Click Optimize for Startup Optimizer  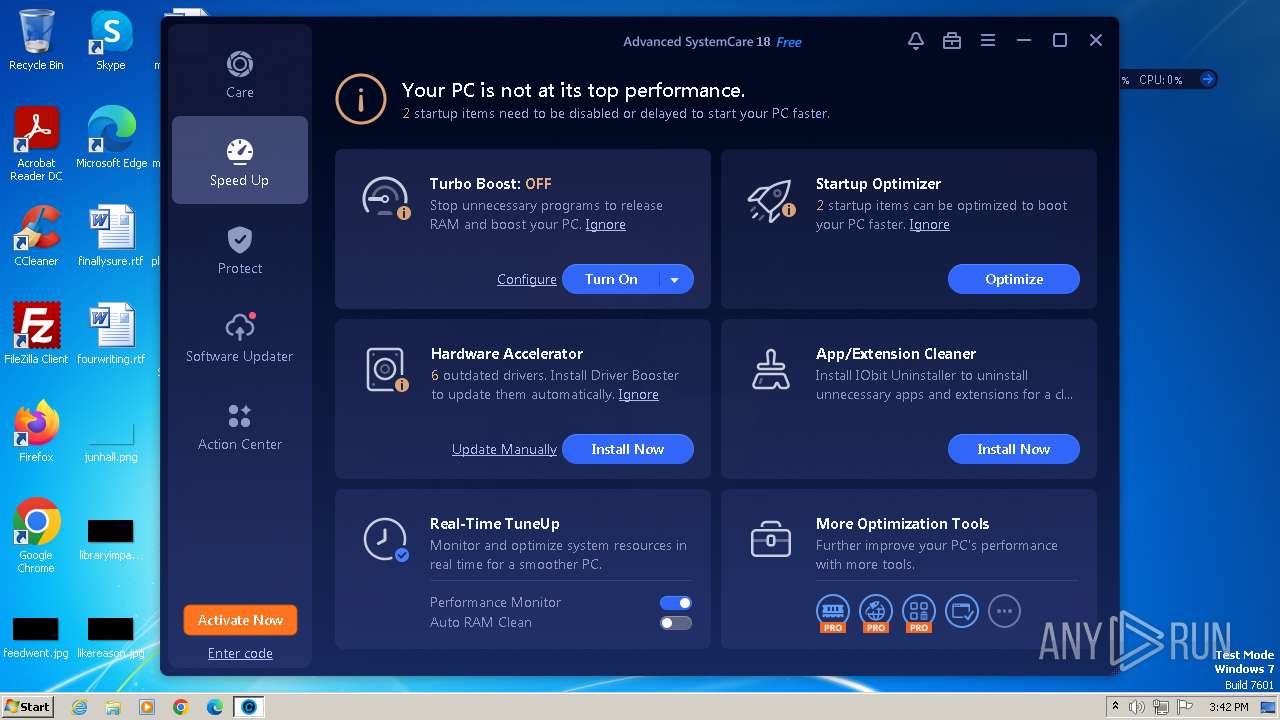point(1014,279)
